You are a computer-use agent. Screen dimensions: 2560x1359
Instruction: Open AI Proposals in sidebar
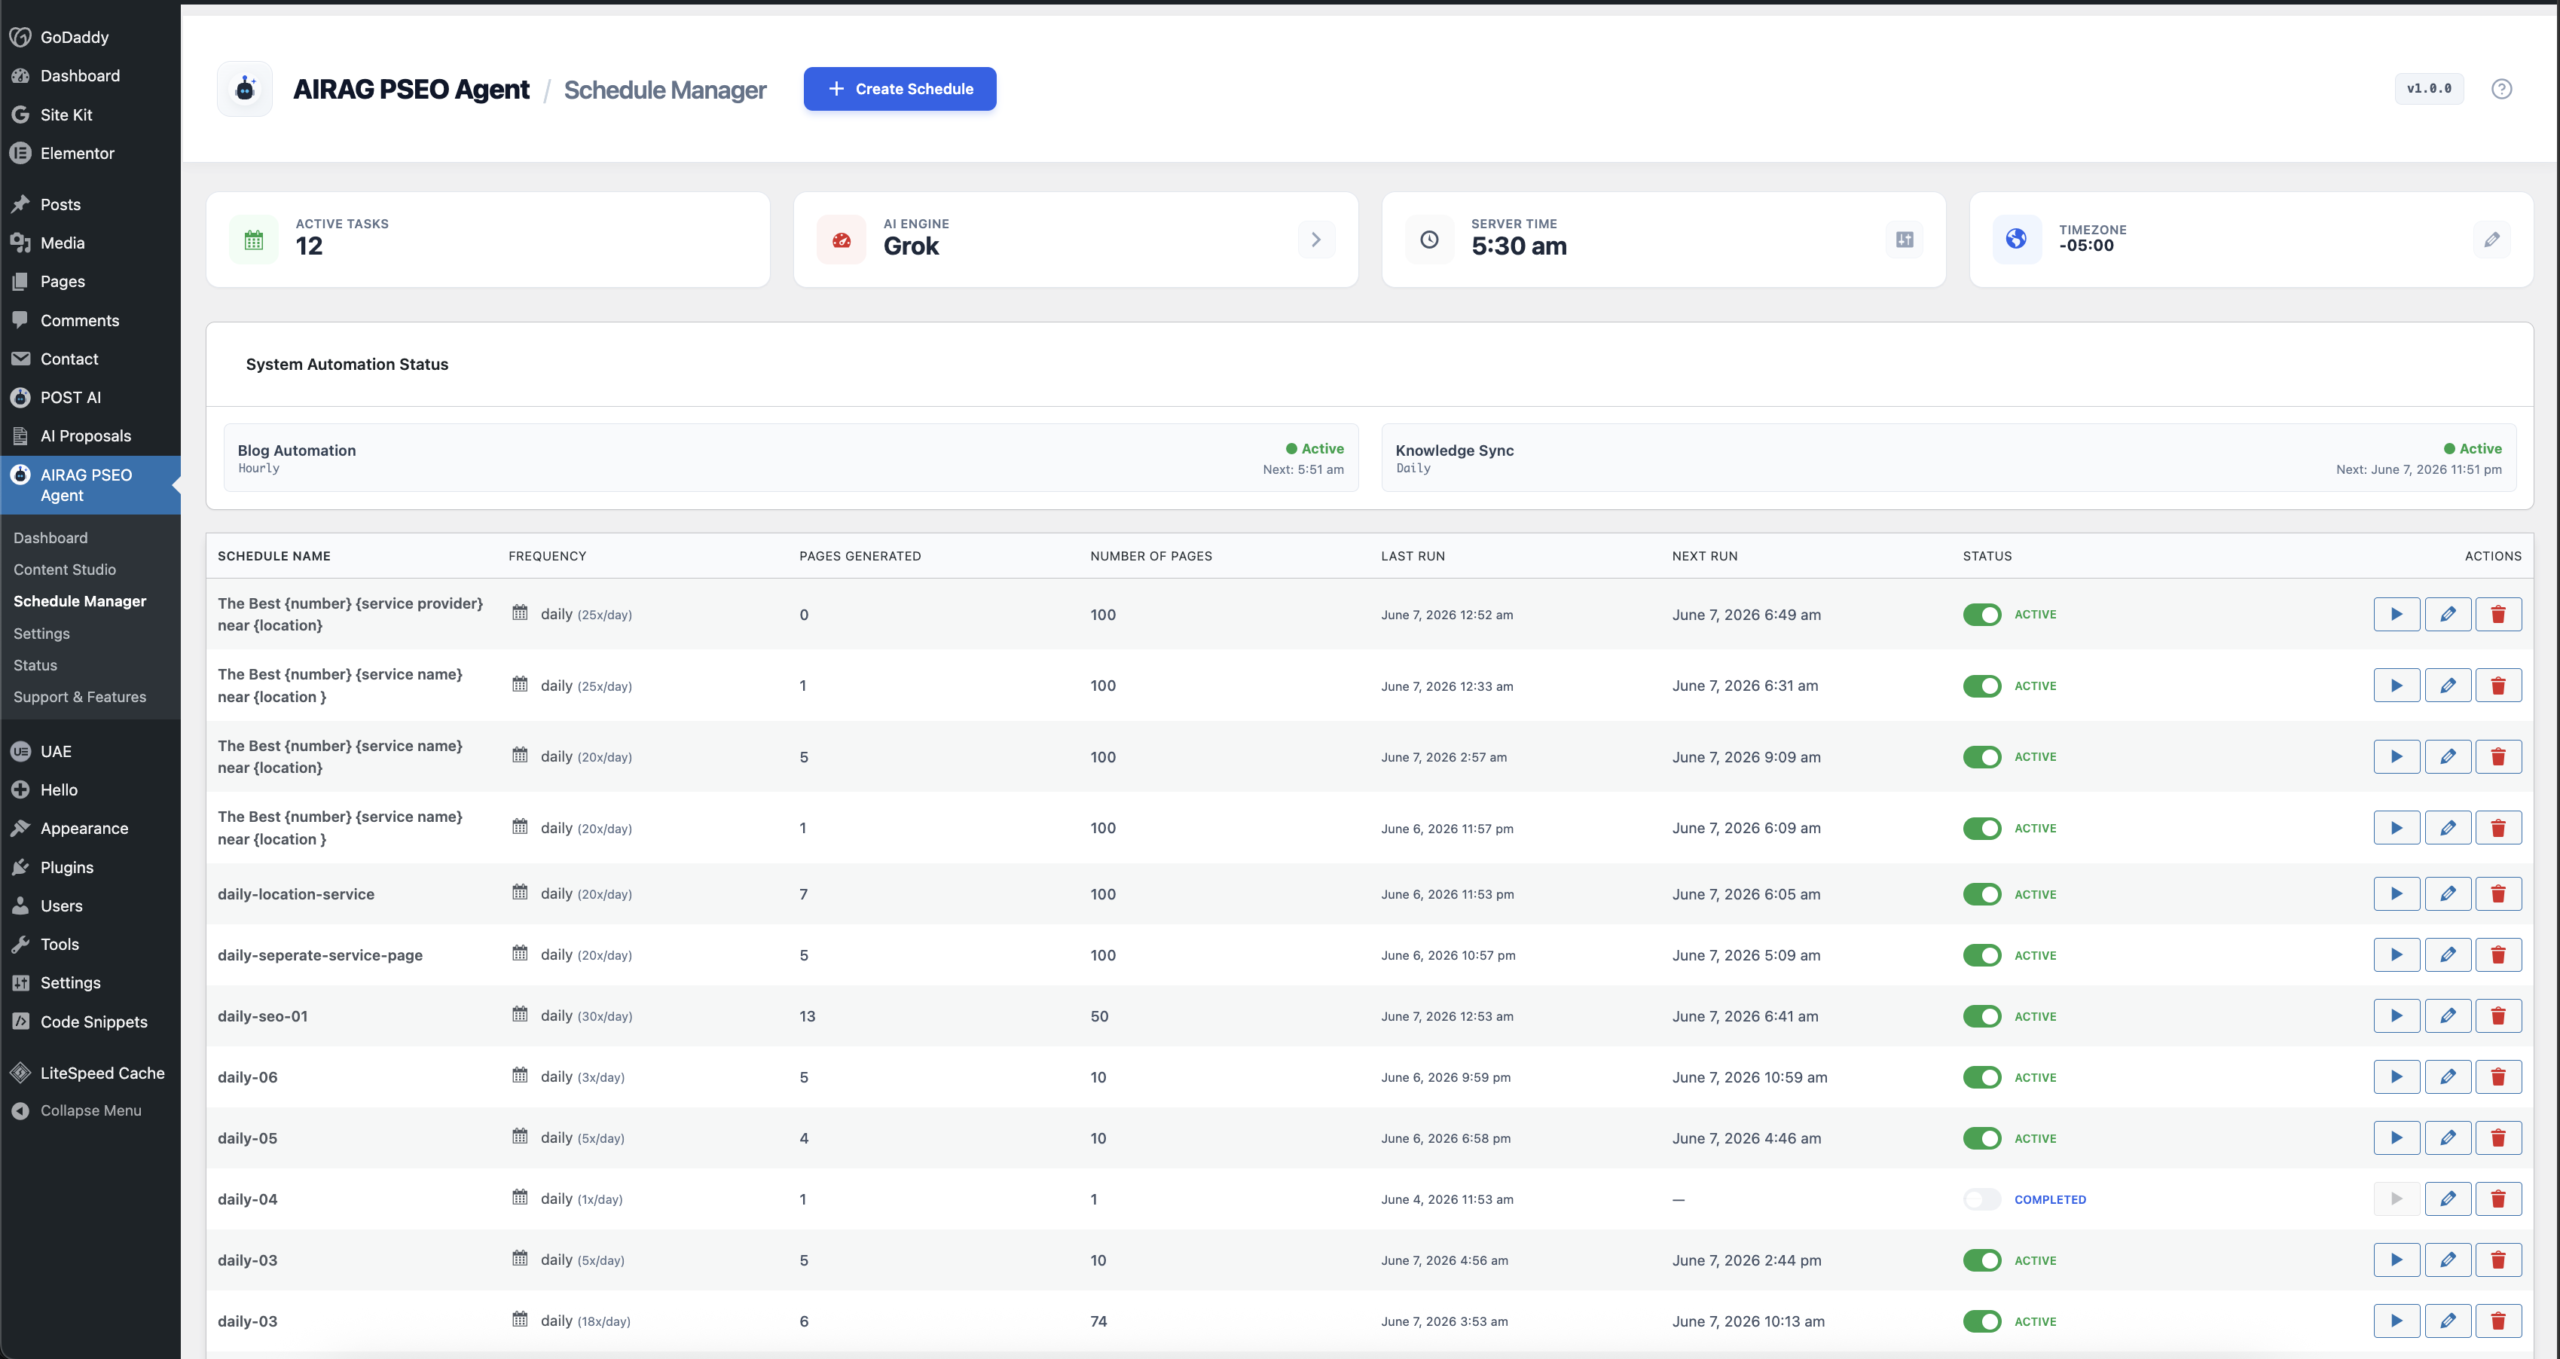pos(86,436)
